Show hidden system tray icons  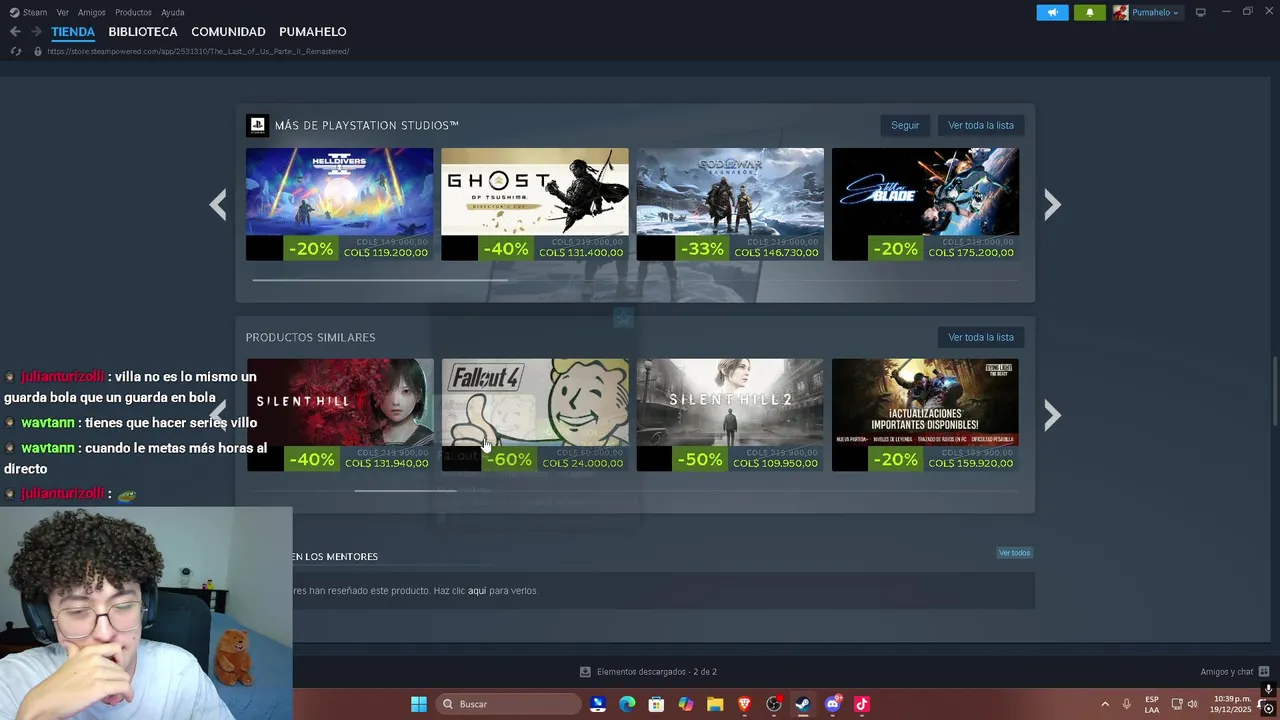[x=1105, y=704]
